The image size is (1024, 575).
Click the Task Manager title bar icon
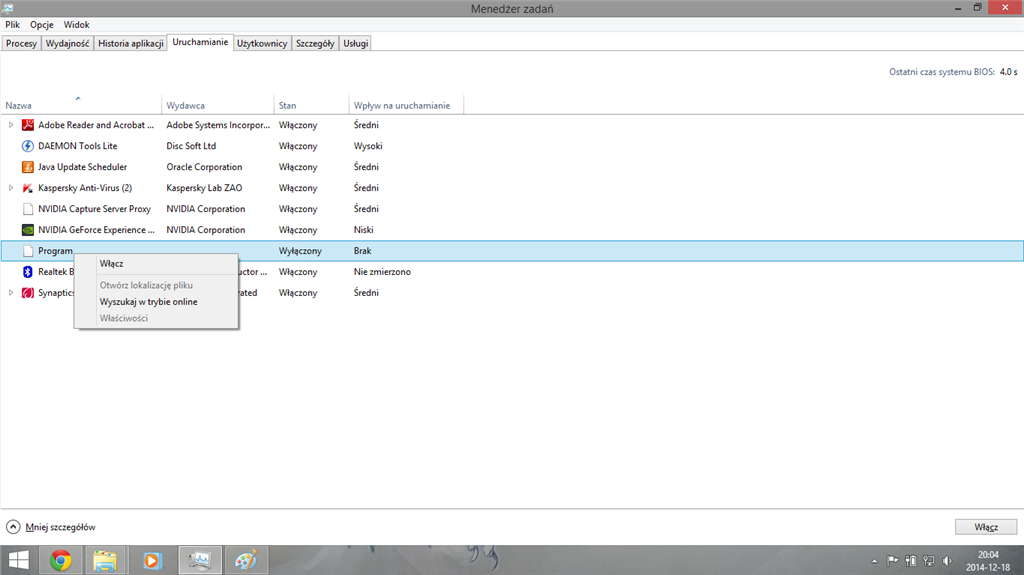[8, 8]
